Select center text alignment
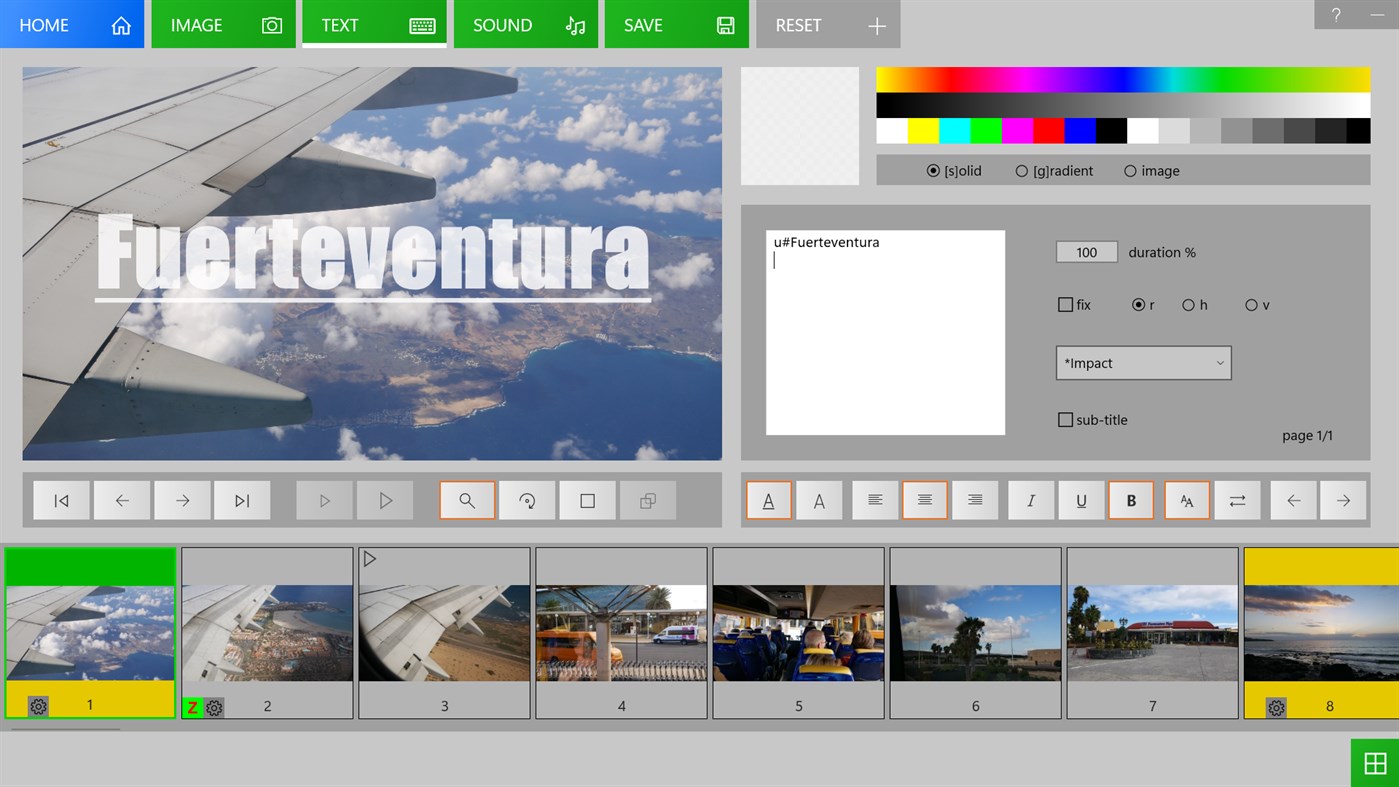The image size is (1399, 787). (924, 500)
